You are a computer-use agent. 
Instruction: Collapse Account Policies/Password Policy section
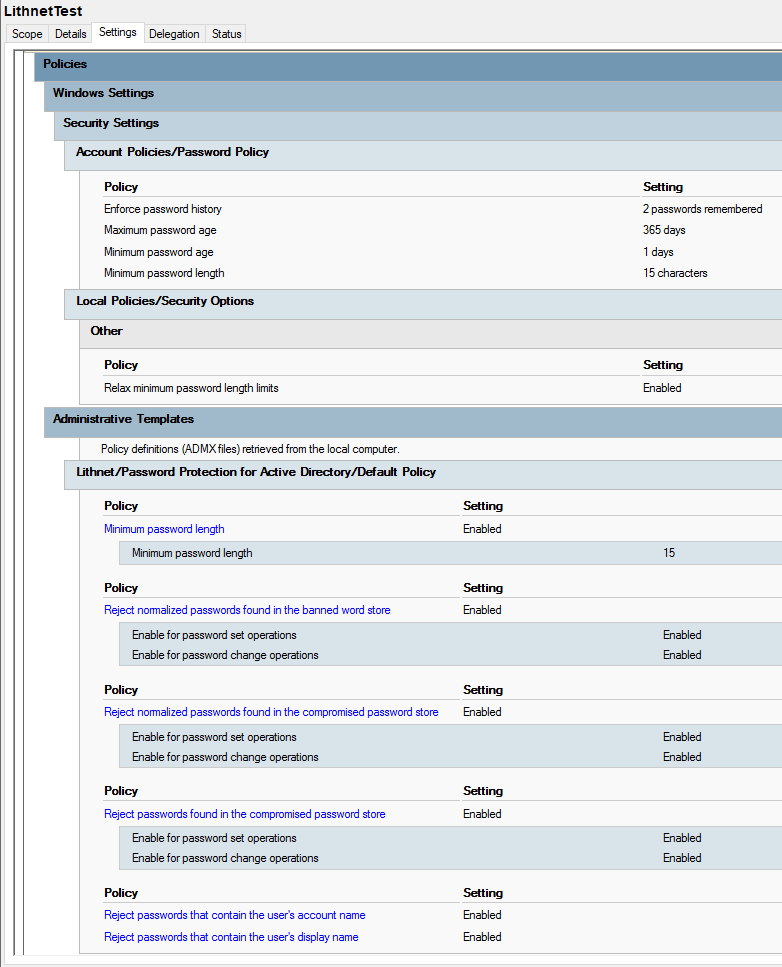(x=423, y=155)
